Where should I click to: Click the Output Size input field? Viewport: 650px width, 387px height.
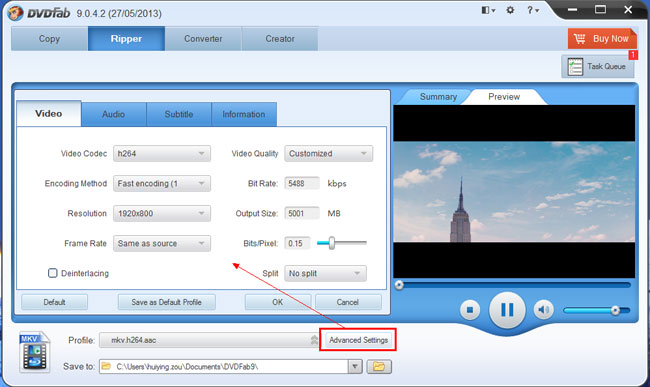[302, 213]
